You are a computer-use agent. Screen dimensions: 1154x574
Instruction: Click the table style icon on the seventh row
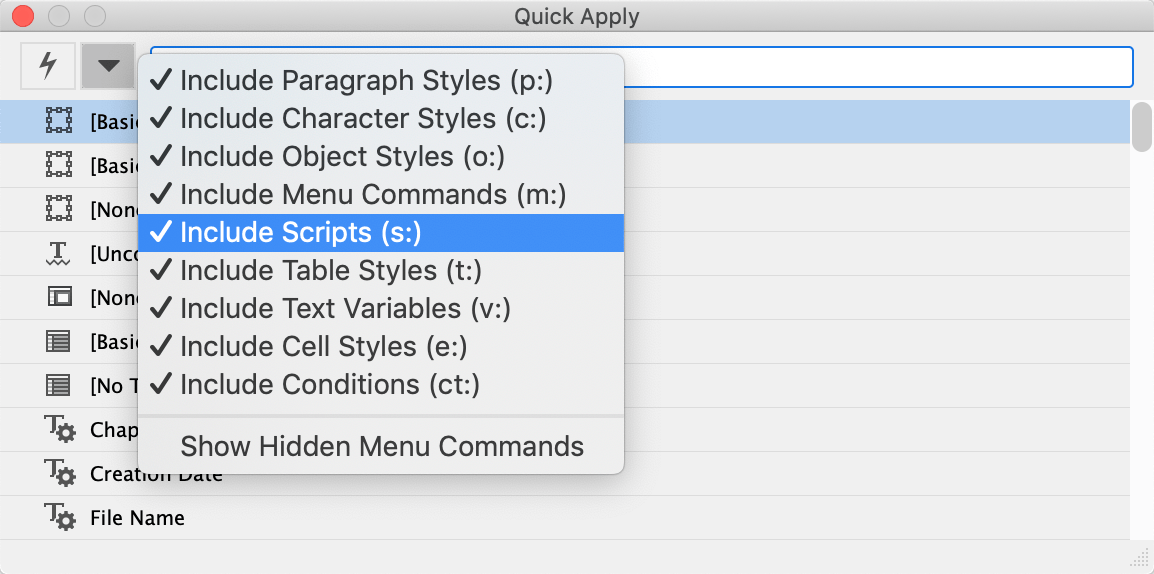(x=59, y=386)
